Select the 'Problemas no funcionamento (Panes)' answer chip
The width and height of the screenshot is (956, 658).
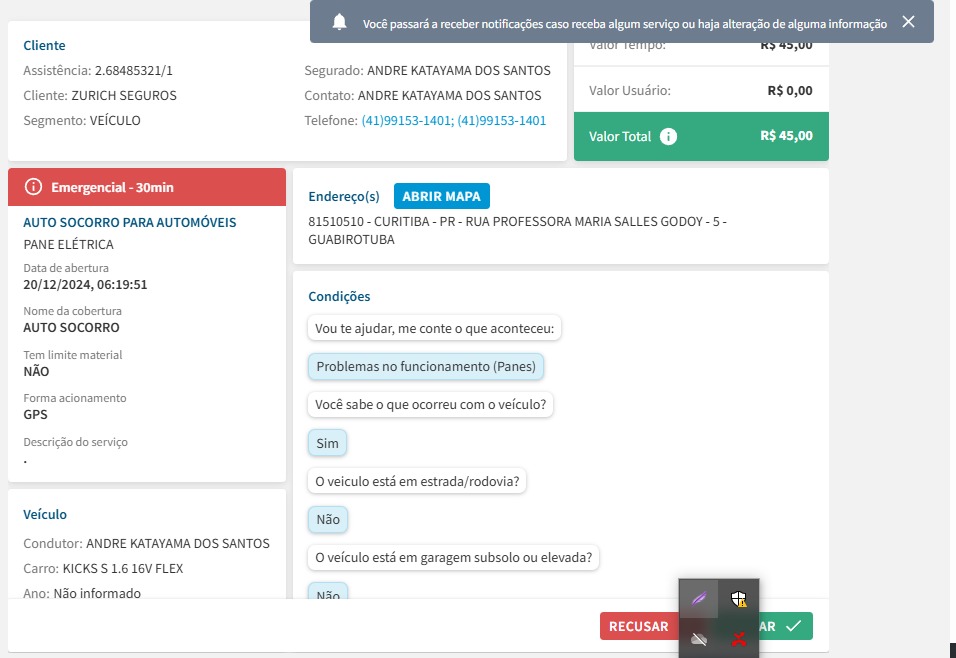click(426, 367)
